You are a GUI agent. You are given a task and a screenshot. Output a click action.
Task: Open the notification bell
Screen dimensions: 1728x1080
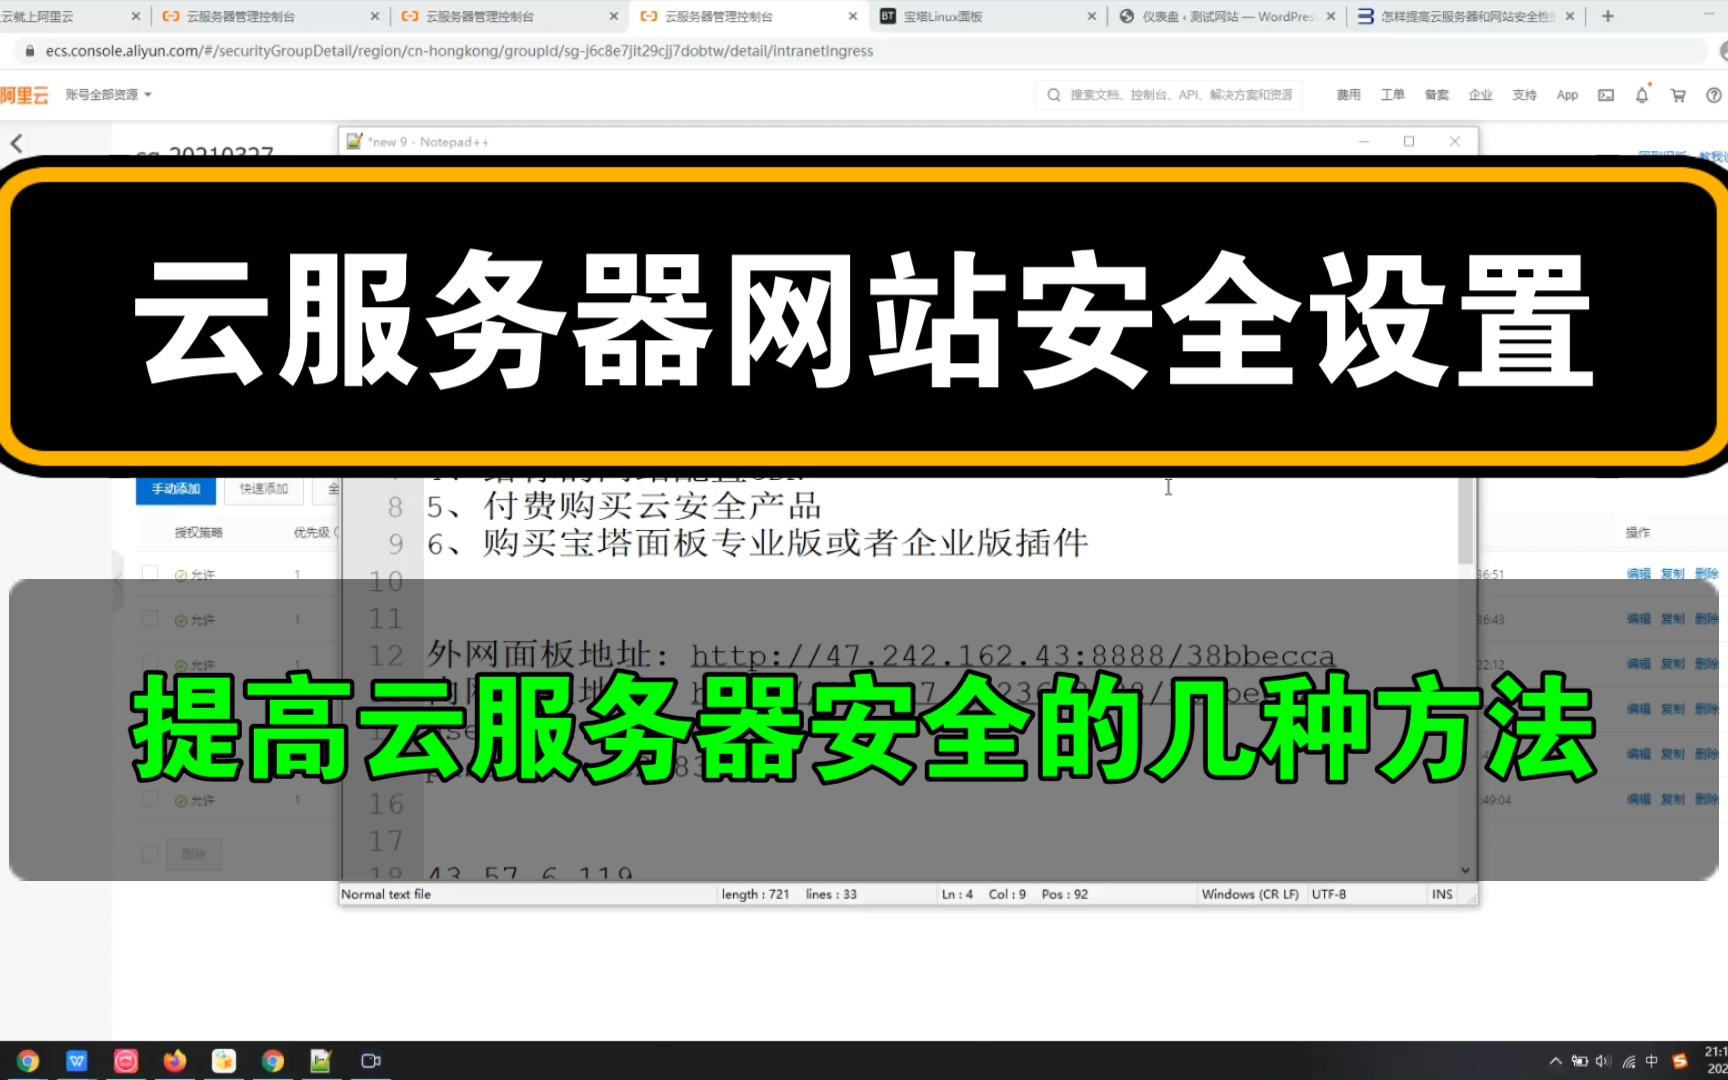(x=1641, y=95)
